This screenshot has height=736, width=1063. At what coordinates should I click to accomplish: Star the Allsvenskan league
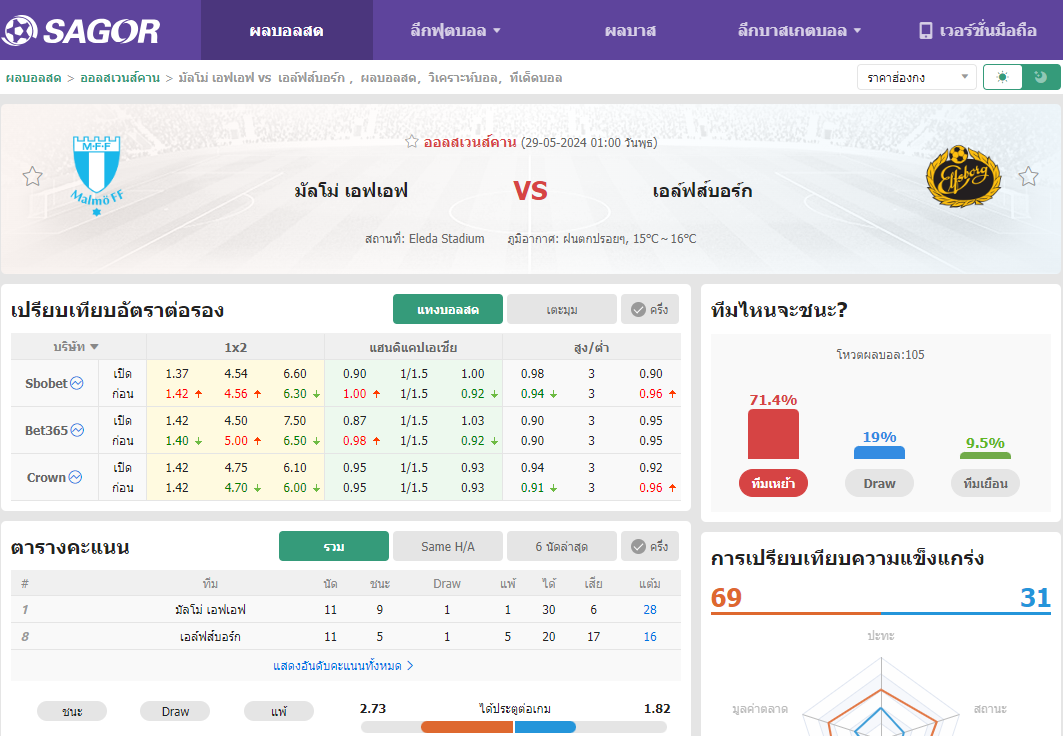(x=412, y=142)
